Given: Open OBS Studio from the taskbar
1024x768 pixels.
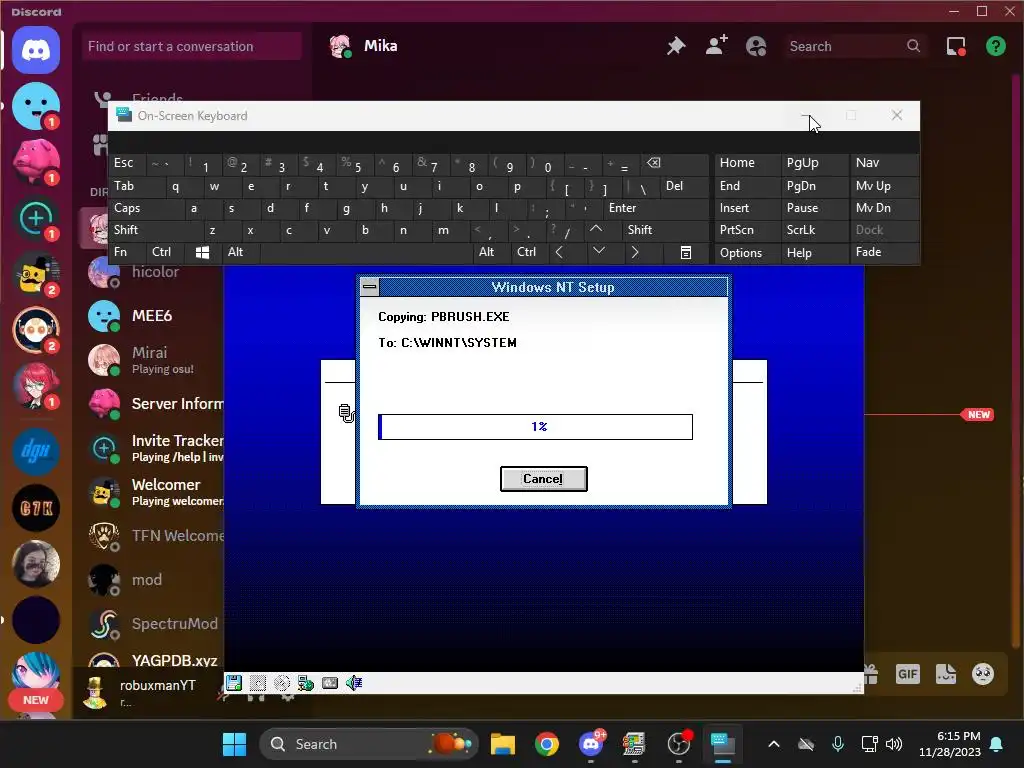Looking at the screenshot, I should pos(679,744).
